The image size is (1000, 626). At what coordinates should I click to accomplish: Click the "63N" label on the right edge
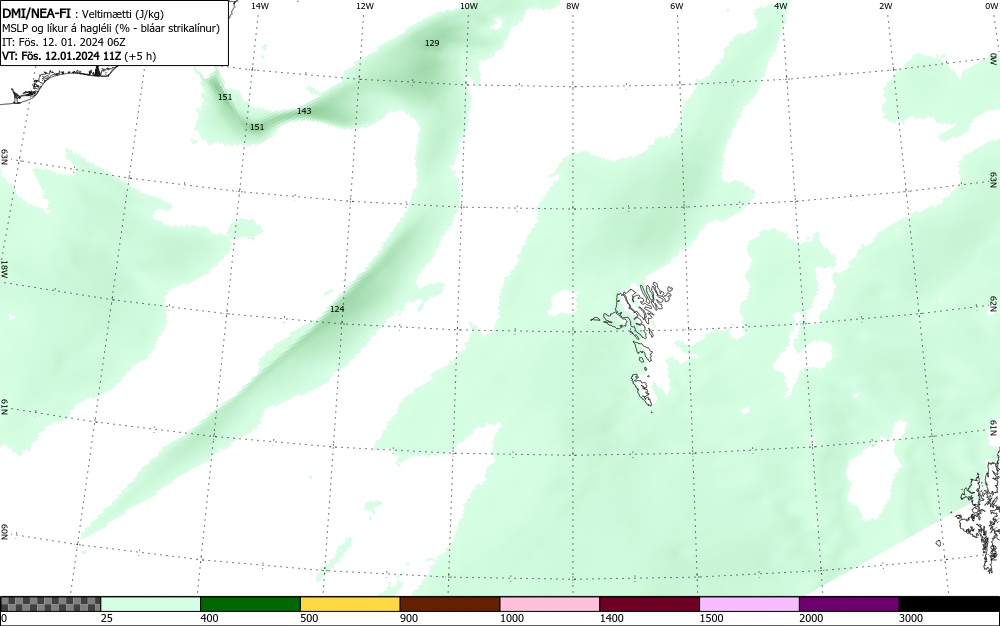pos(994,180)
